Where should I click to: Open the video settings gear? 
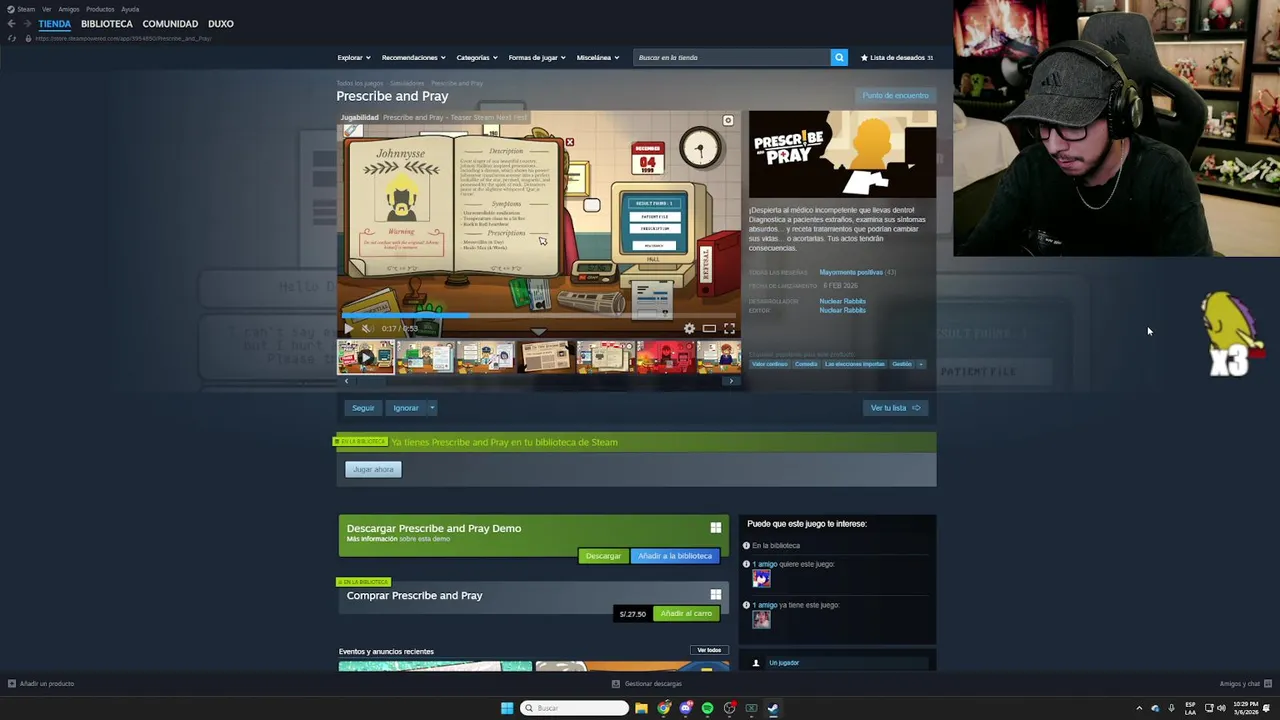(689, 328)
